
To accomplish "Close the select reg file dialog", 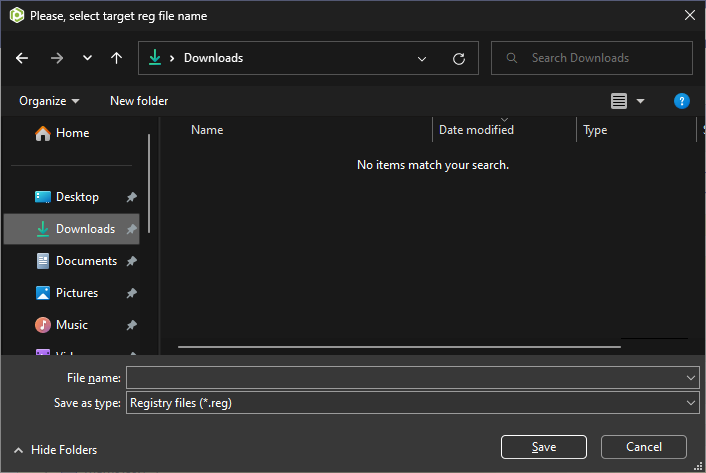I will (x=689, y=15).
